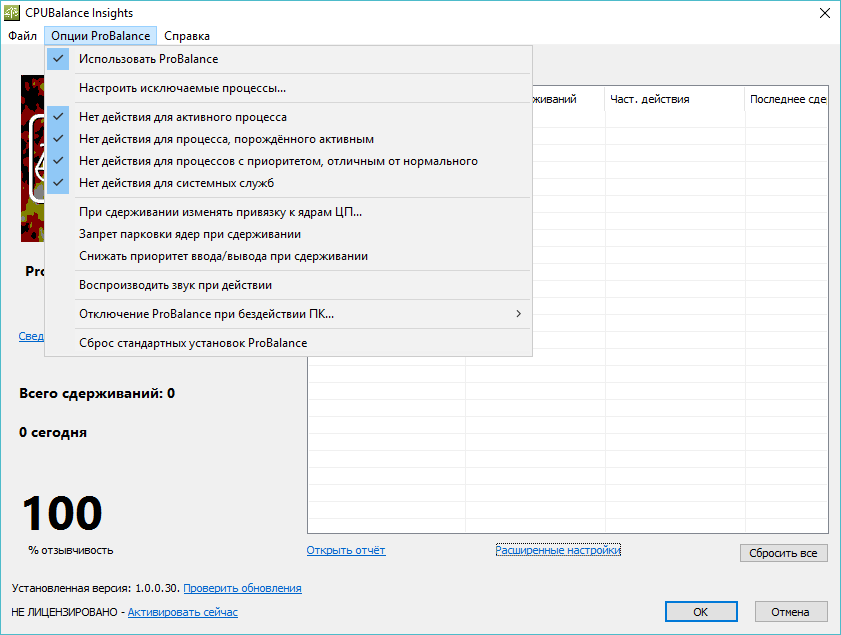The image size is (841, 635).
Task: Click the 0 сегодня text
Action: [x=53, y=432]
